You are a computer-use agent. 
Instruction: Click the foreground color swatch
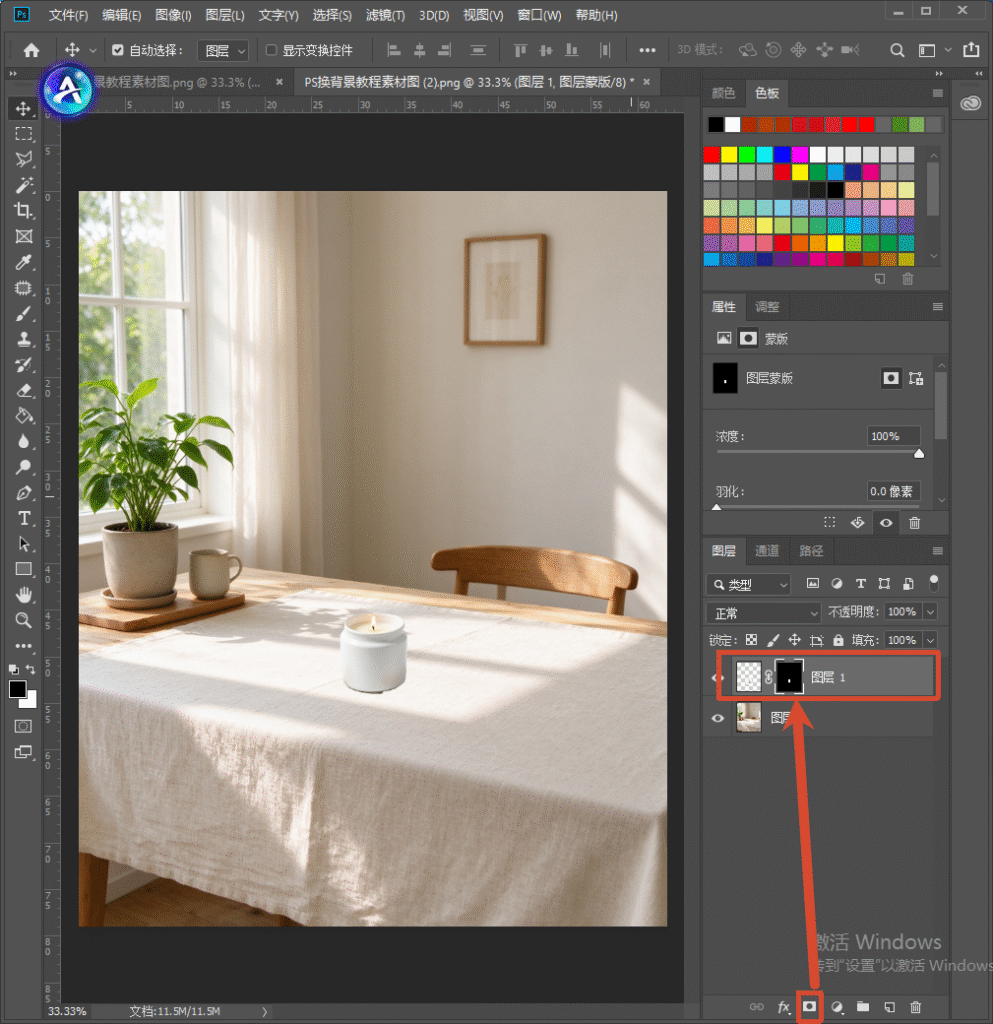pos(18,689)
